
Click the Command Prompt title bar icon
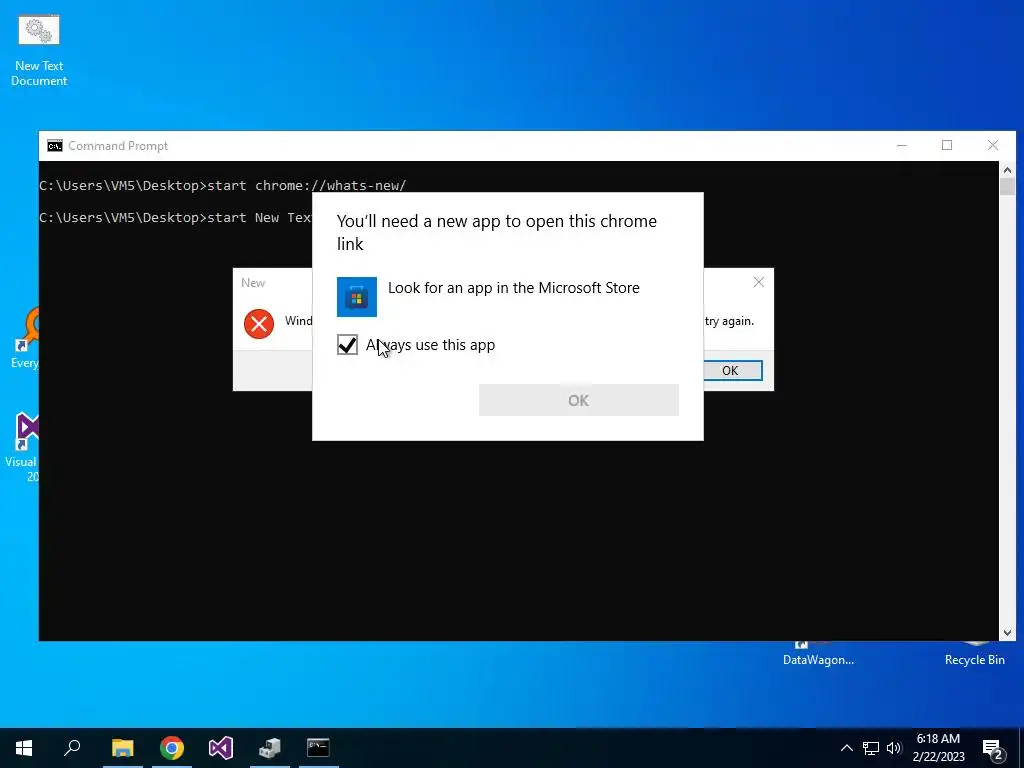pos(55,146)
